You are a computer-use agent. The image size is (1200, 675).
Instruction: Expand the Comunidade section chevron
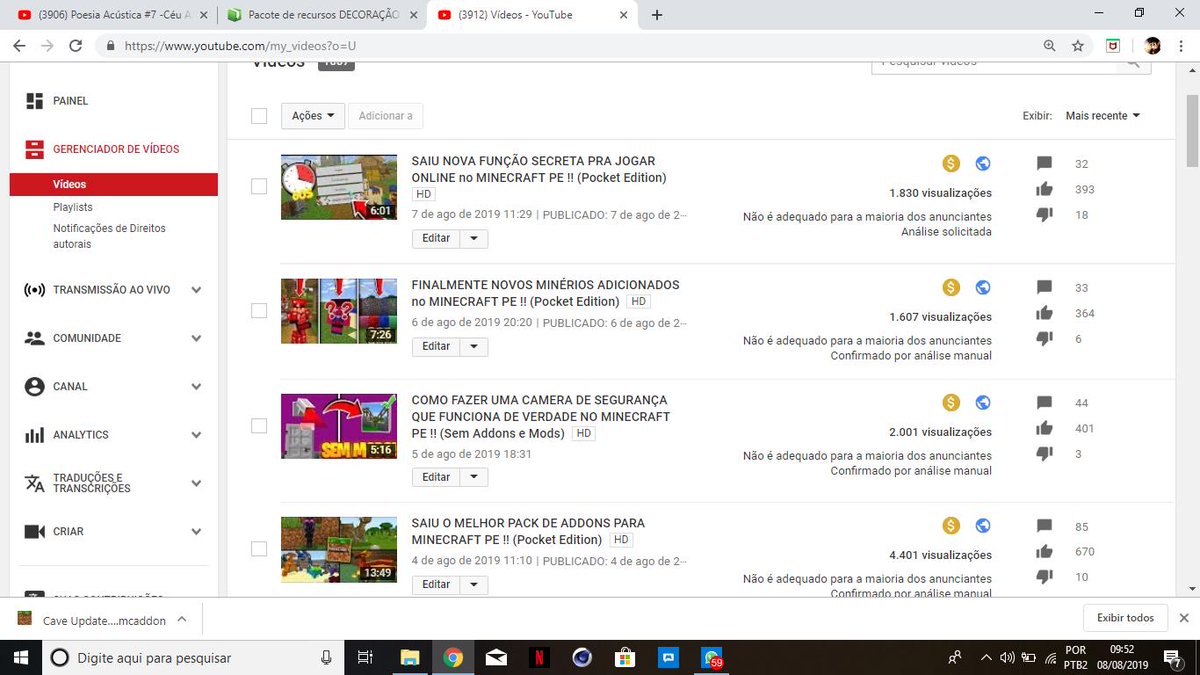tap(196, 338)
